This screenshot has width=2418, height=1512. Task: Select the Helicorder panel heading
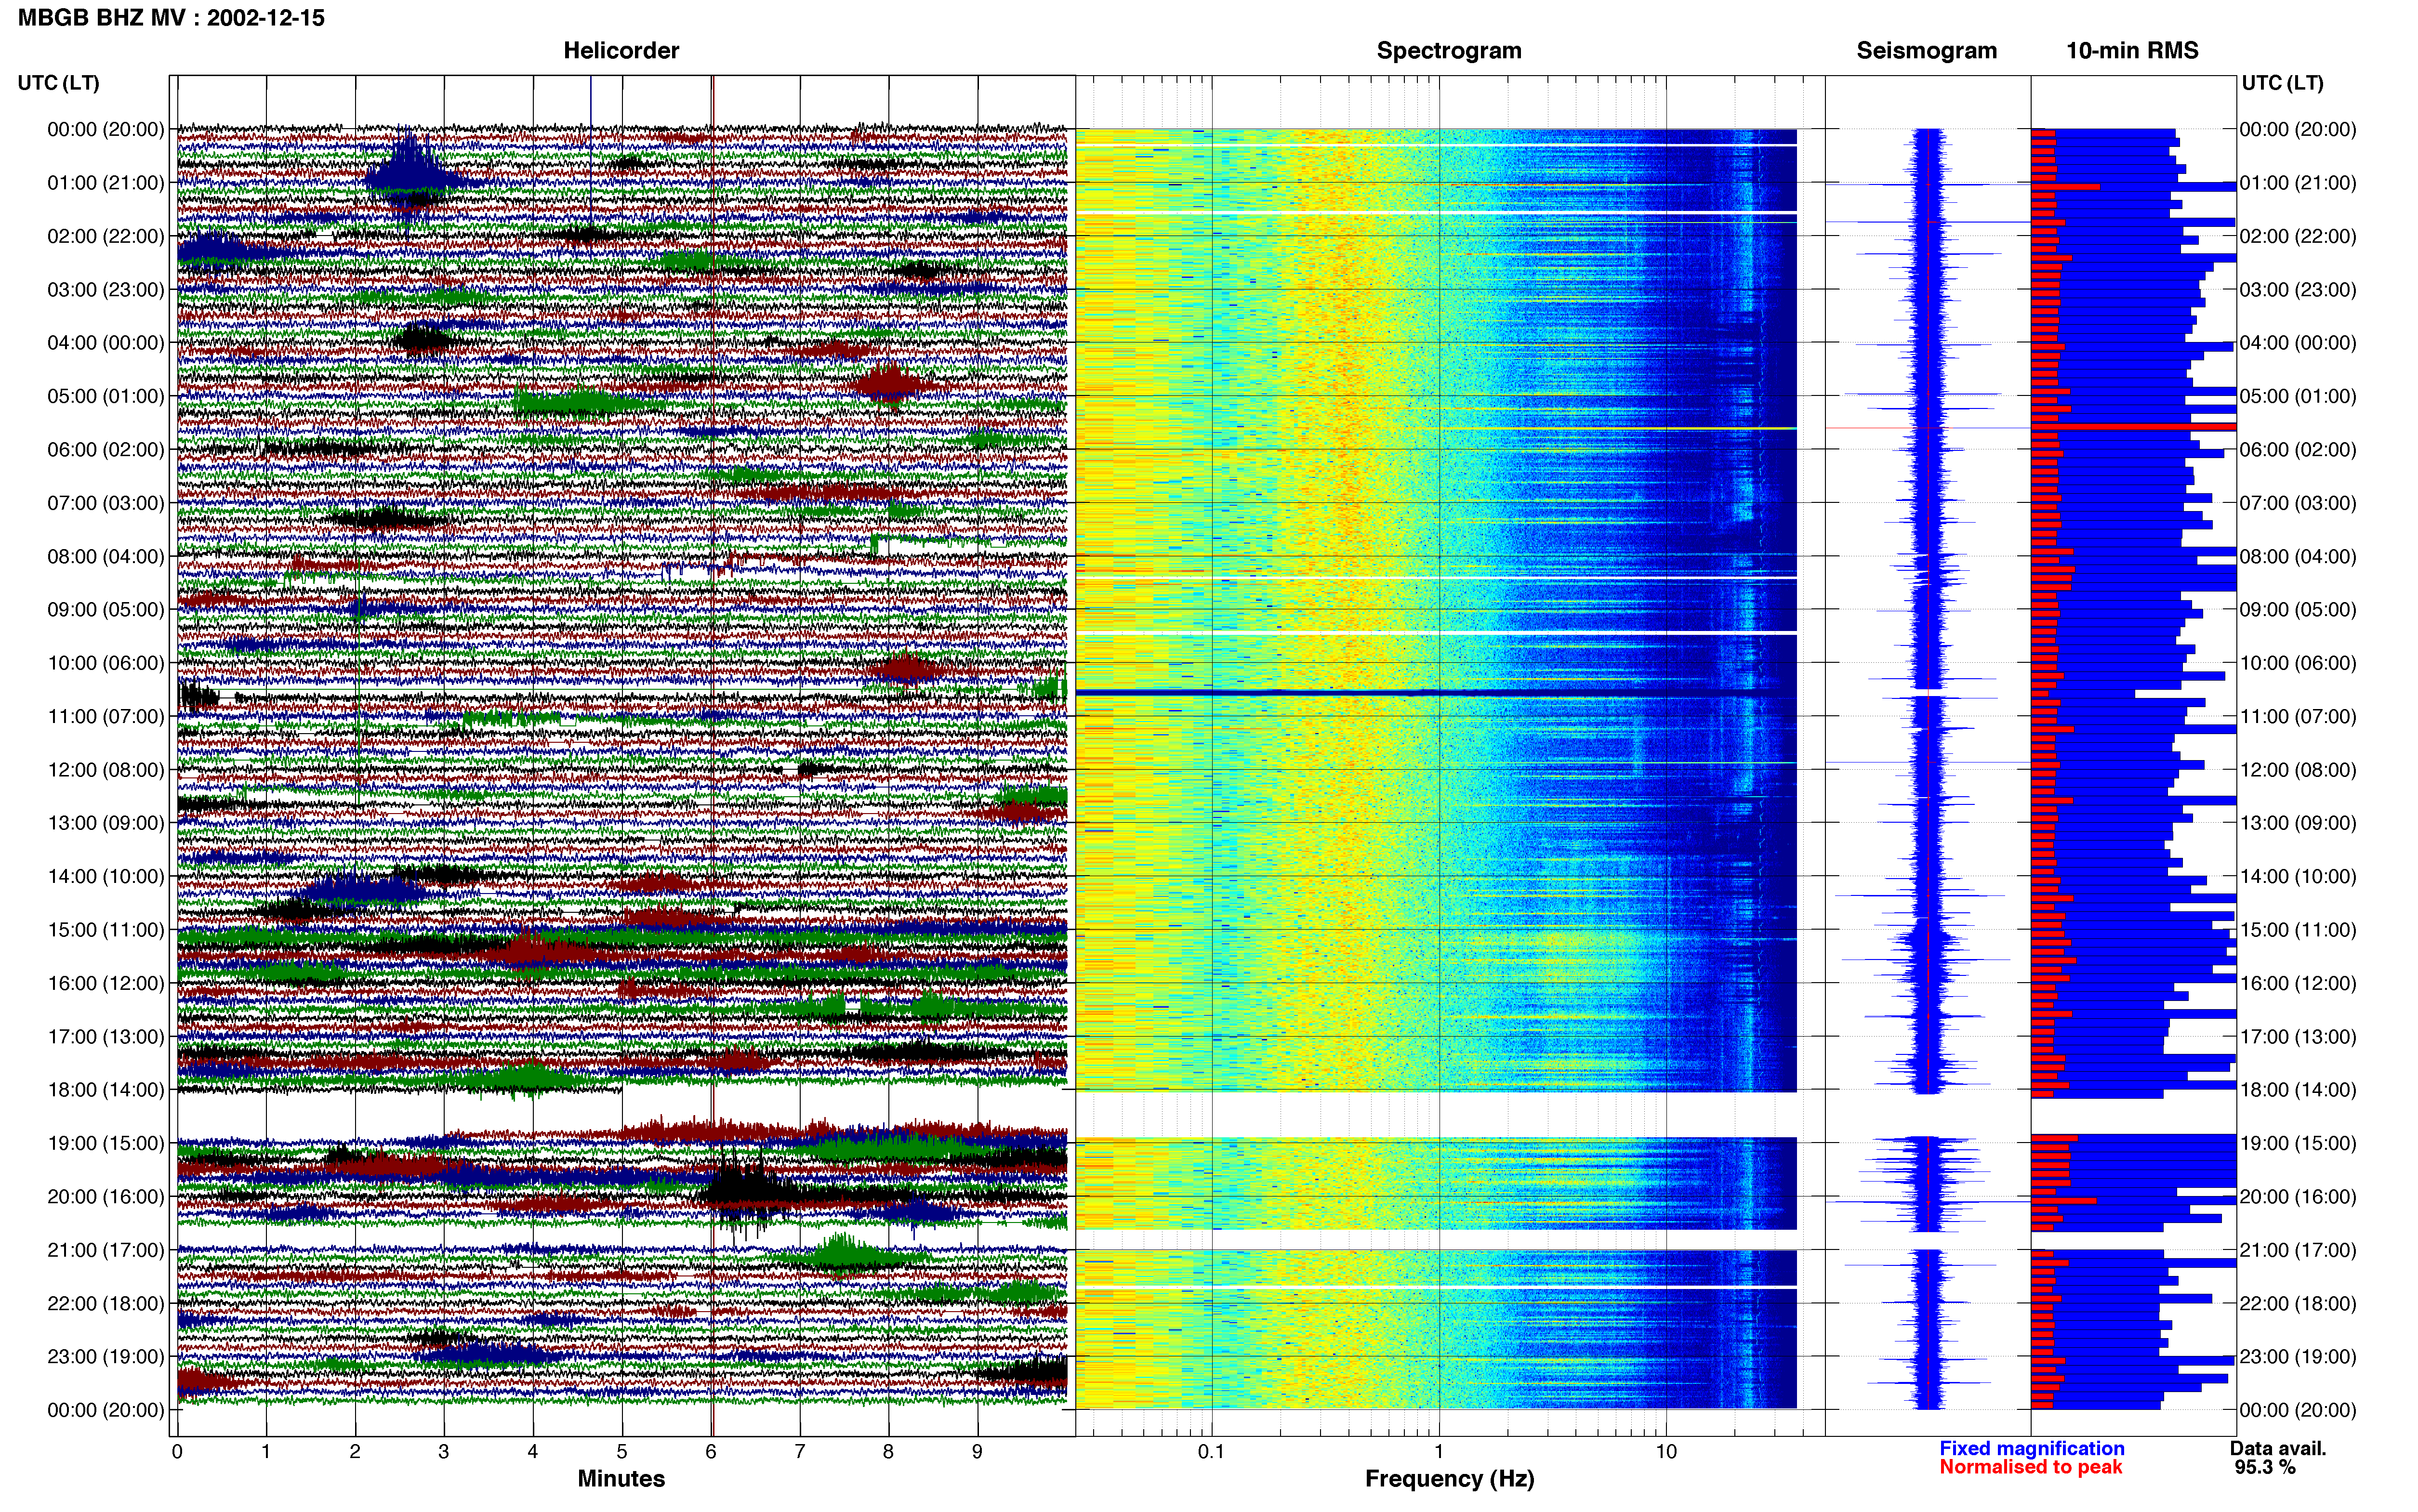[x=621, y=51]
